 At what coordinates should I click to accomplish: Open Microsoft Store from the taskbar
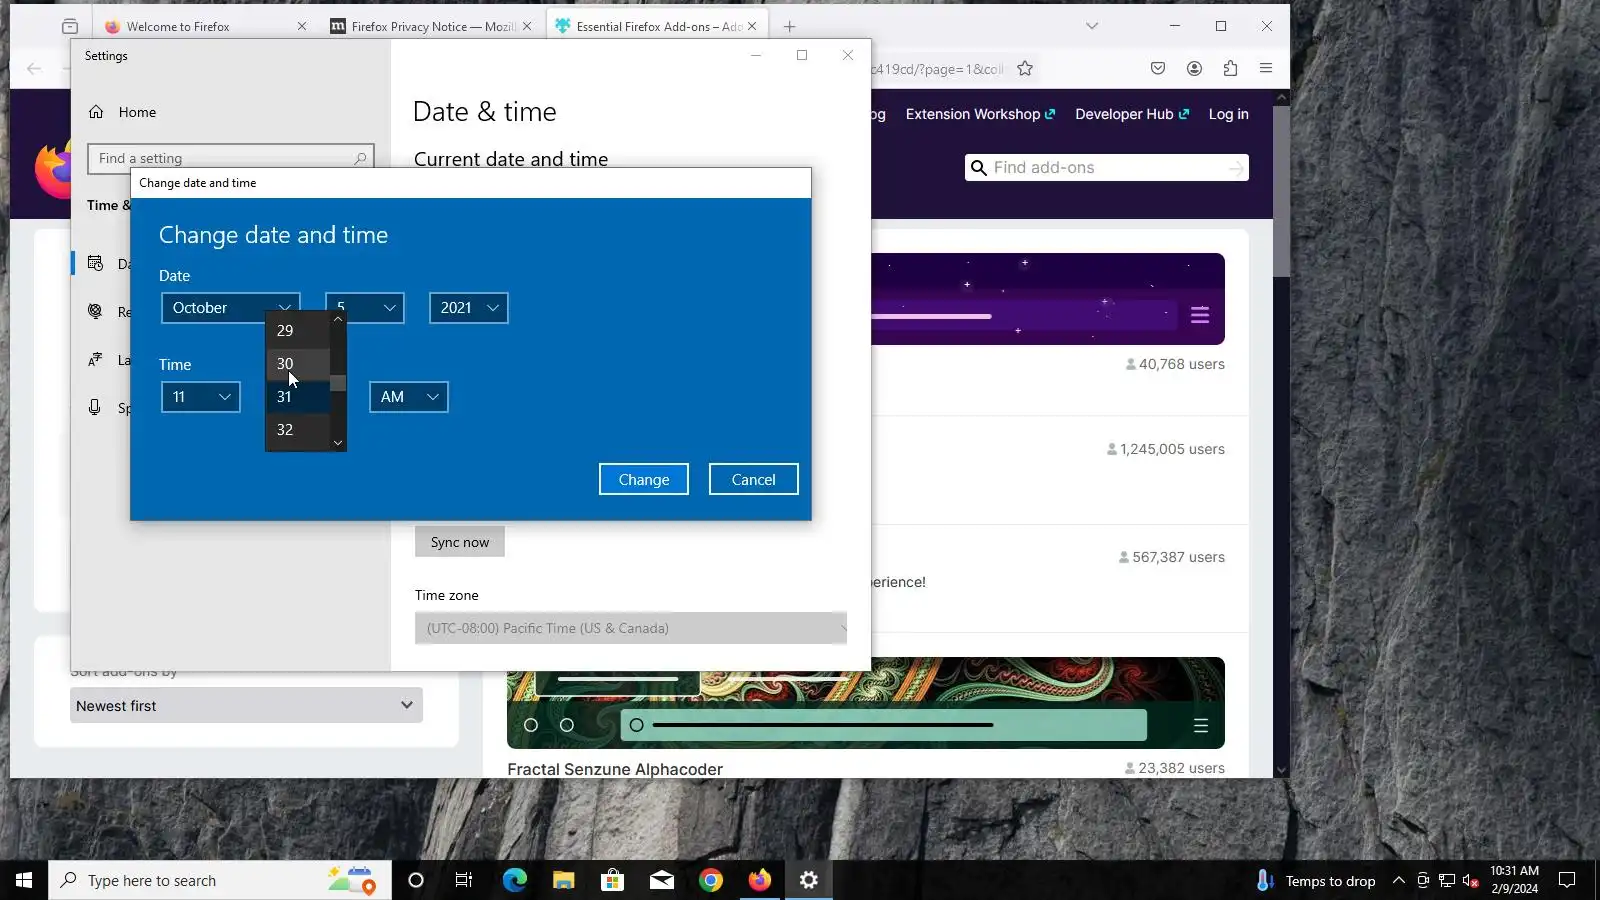tap(612, 880)
